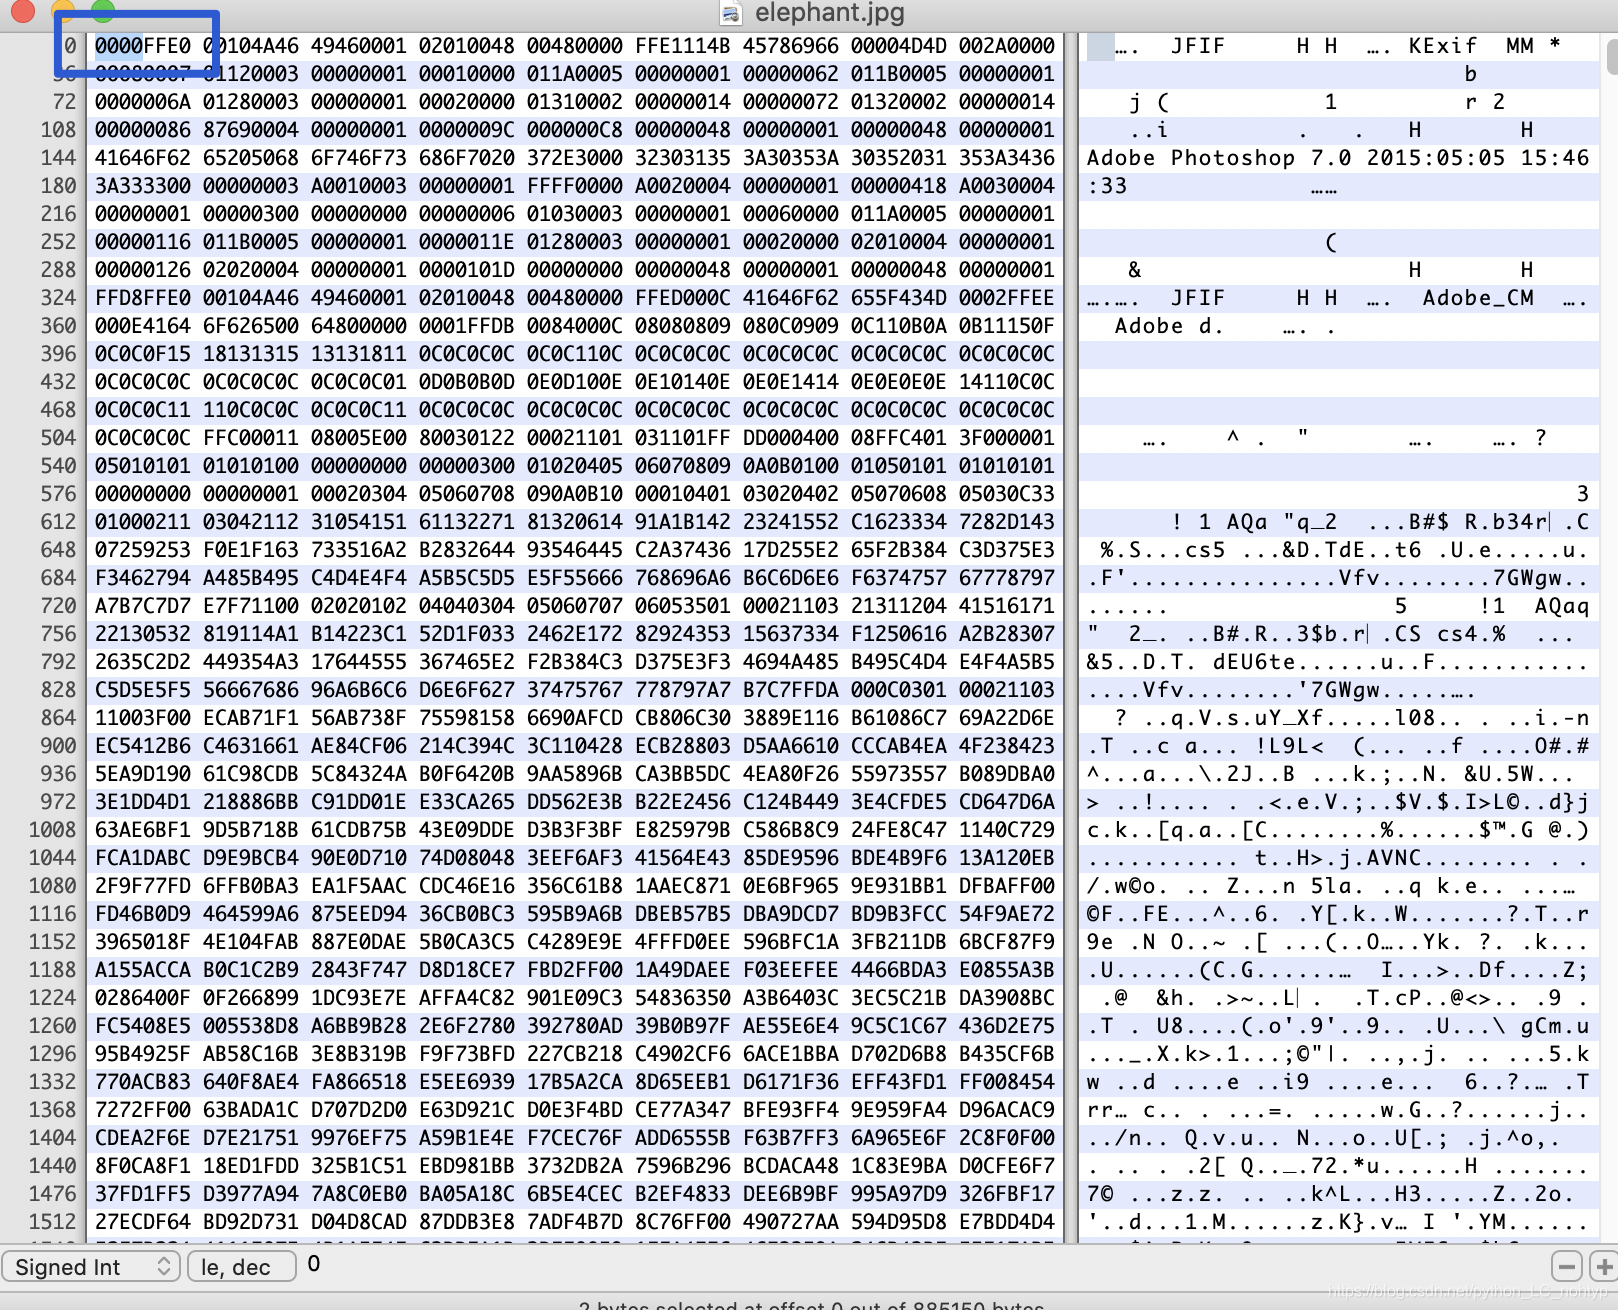The height and width of the screenshot is (1310, 1618).
Task: Click hex word 655F434D
Action: [898, 298]
